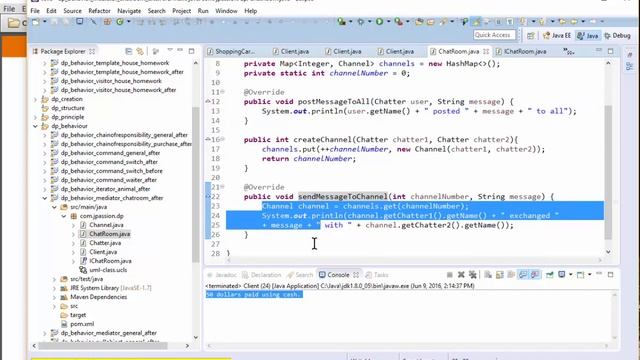The image size is (640, 360).
Task: Switch to the Declaration tab
Action: pos(262,275)
